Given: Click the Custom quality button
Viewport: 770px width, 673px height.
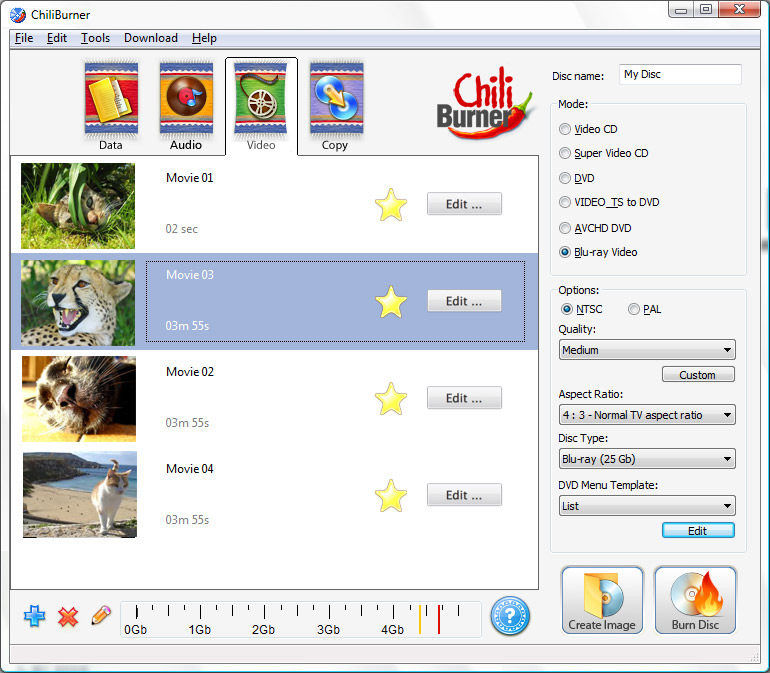Looking at the screenshot, I should [697, 375].
